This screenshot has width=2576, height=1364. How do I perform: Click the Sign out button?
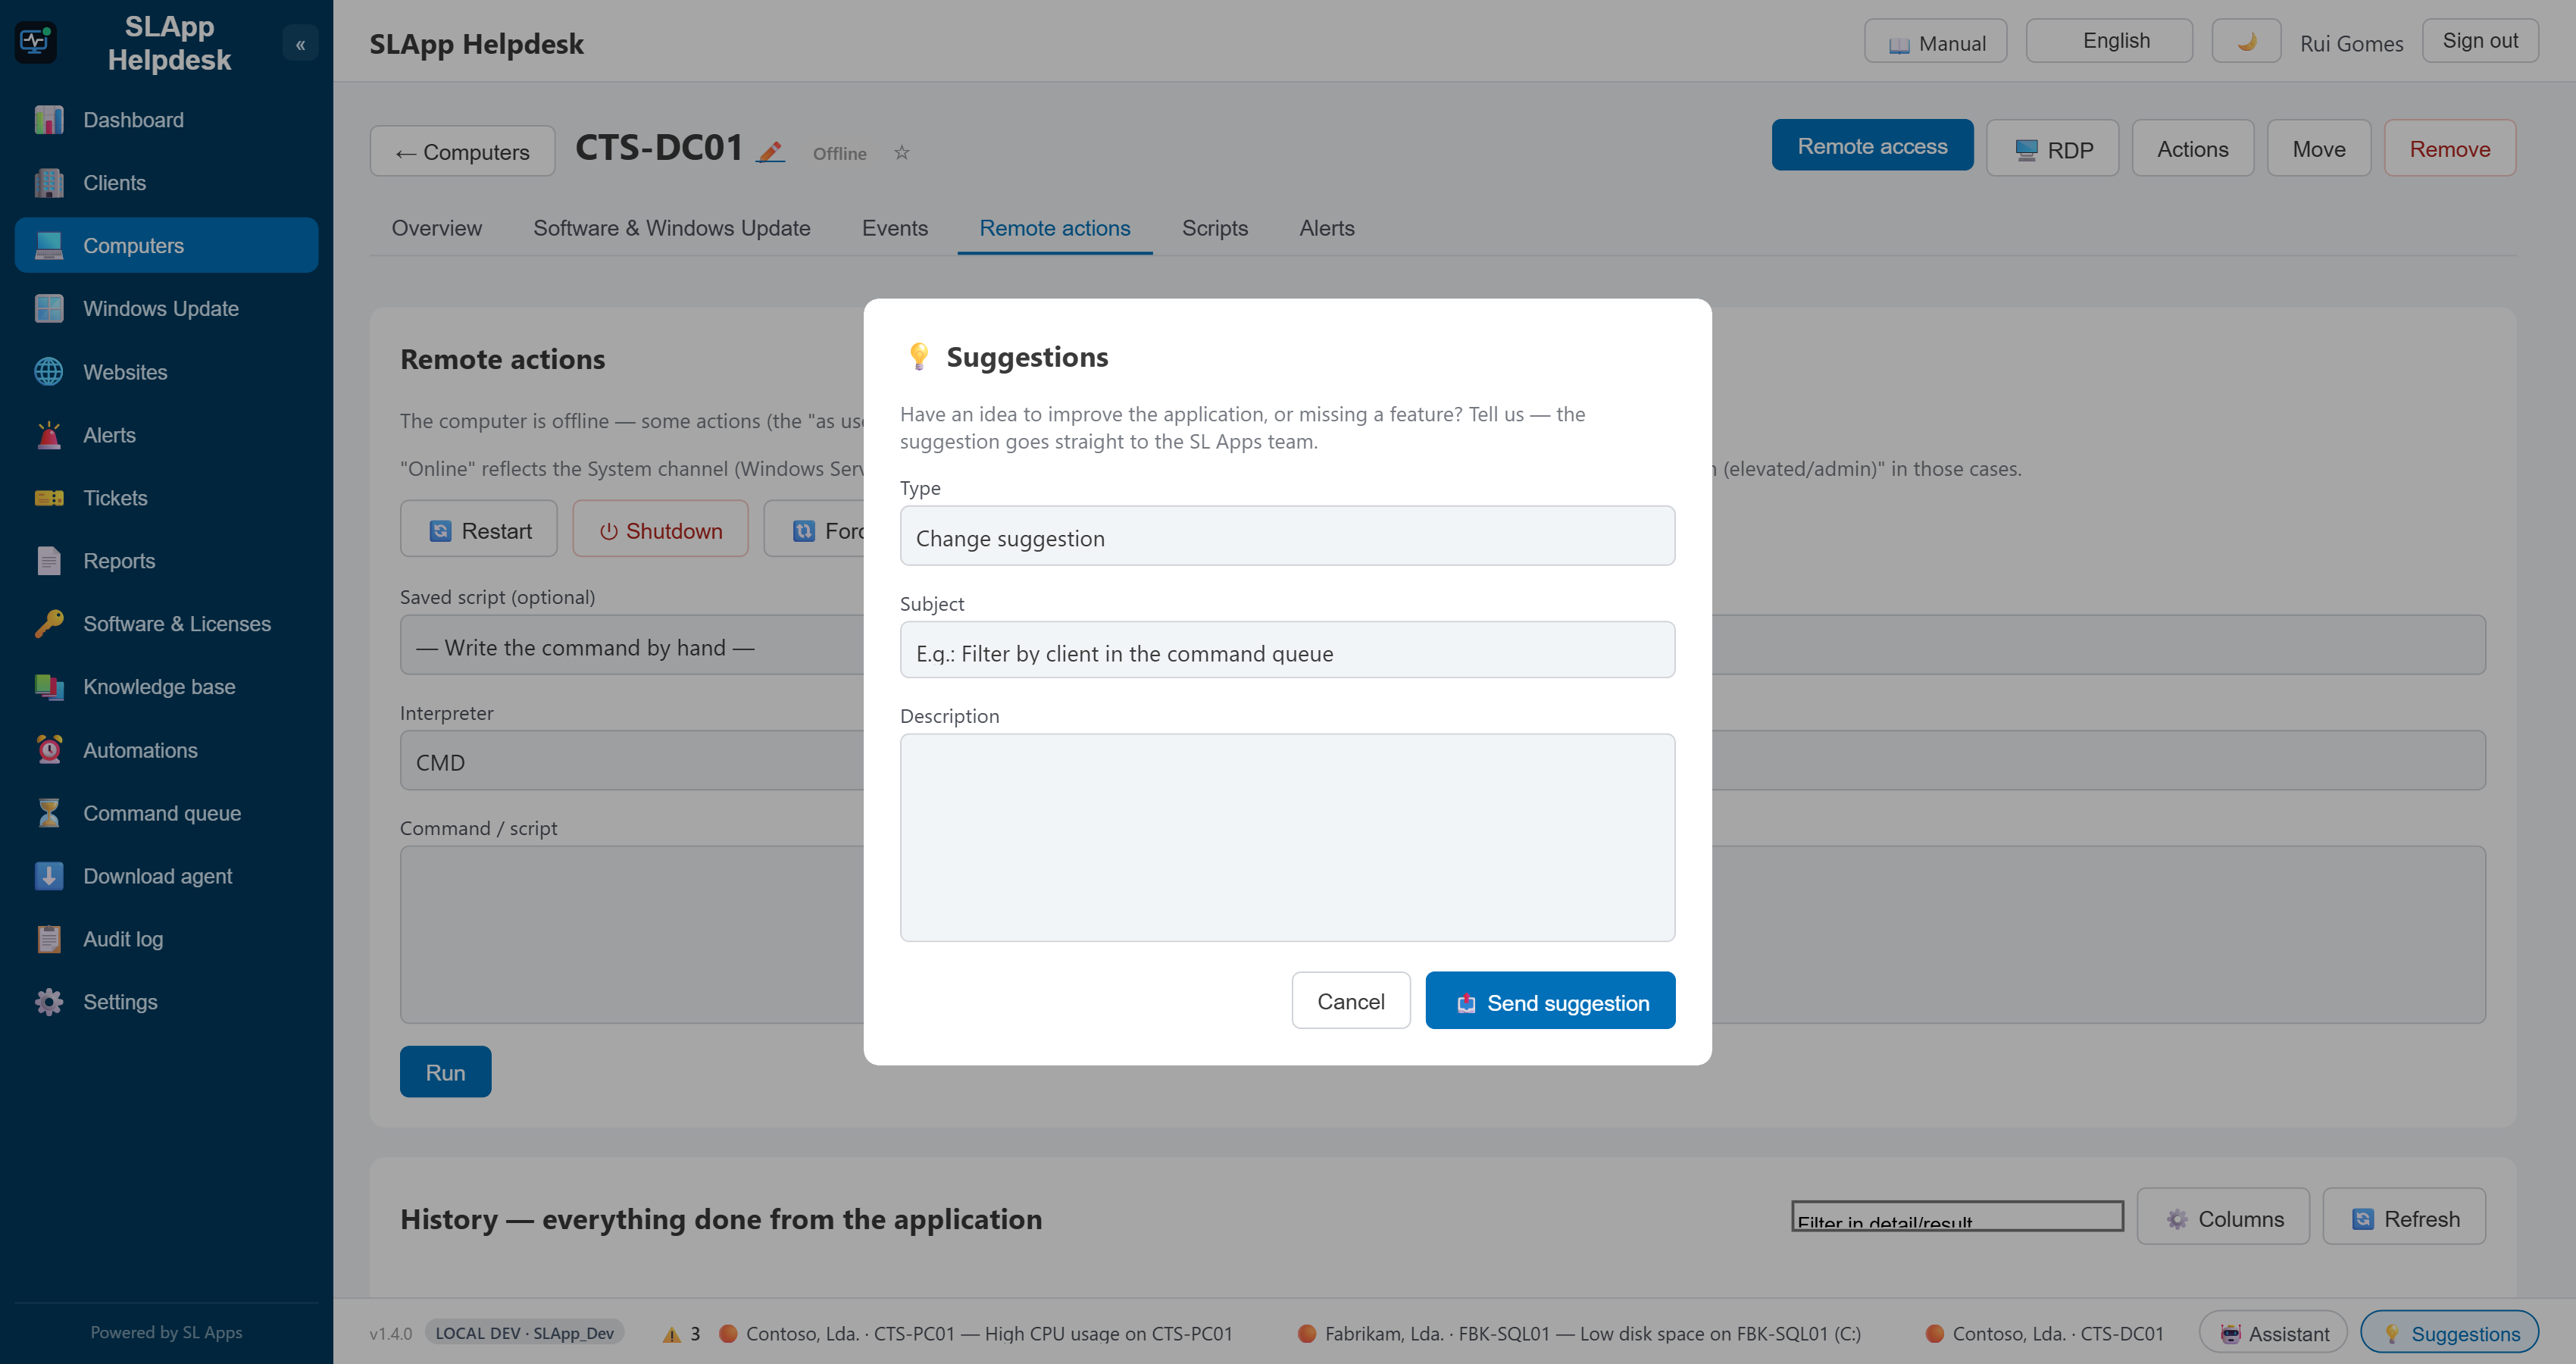2480,41
